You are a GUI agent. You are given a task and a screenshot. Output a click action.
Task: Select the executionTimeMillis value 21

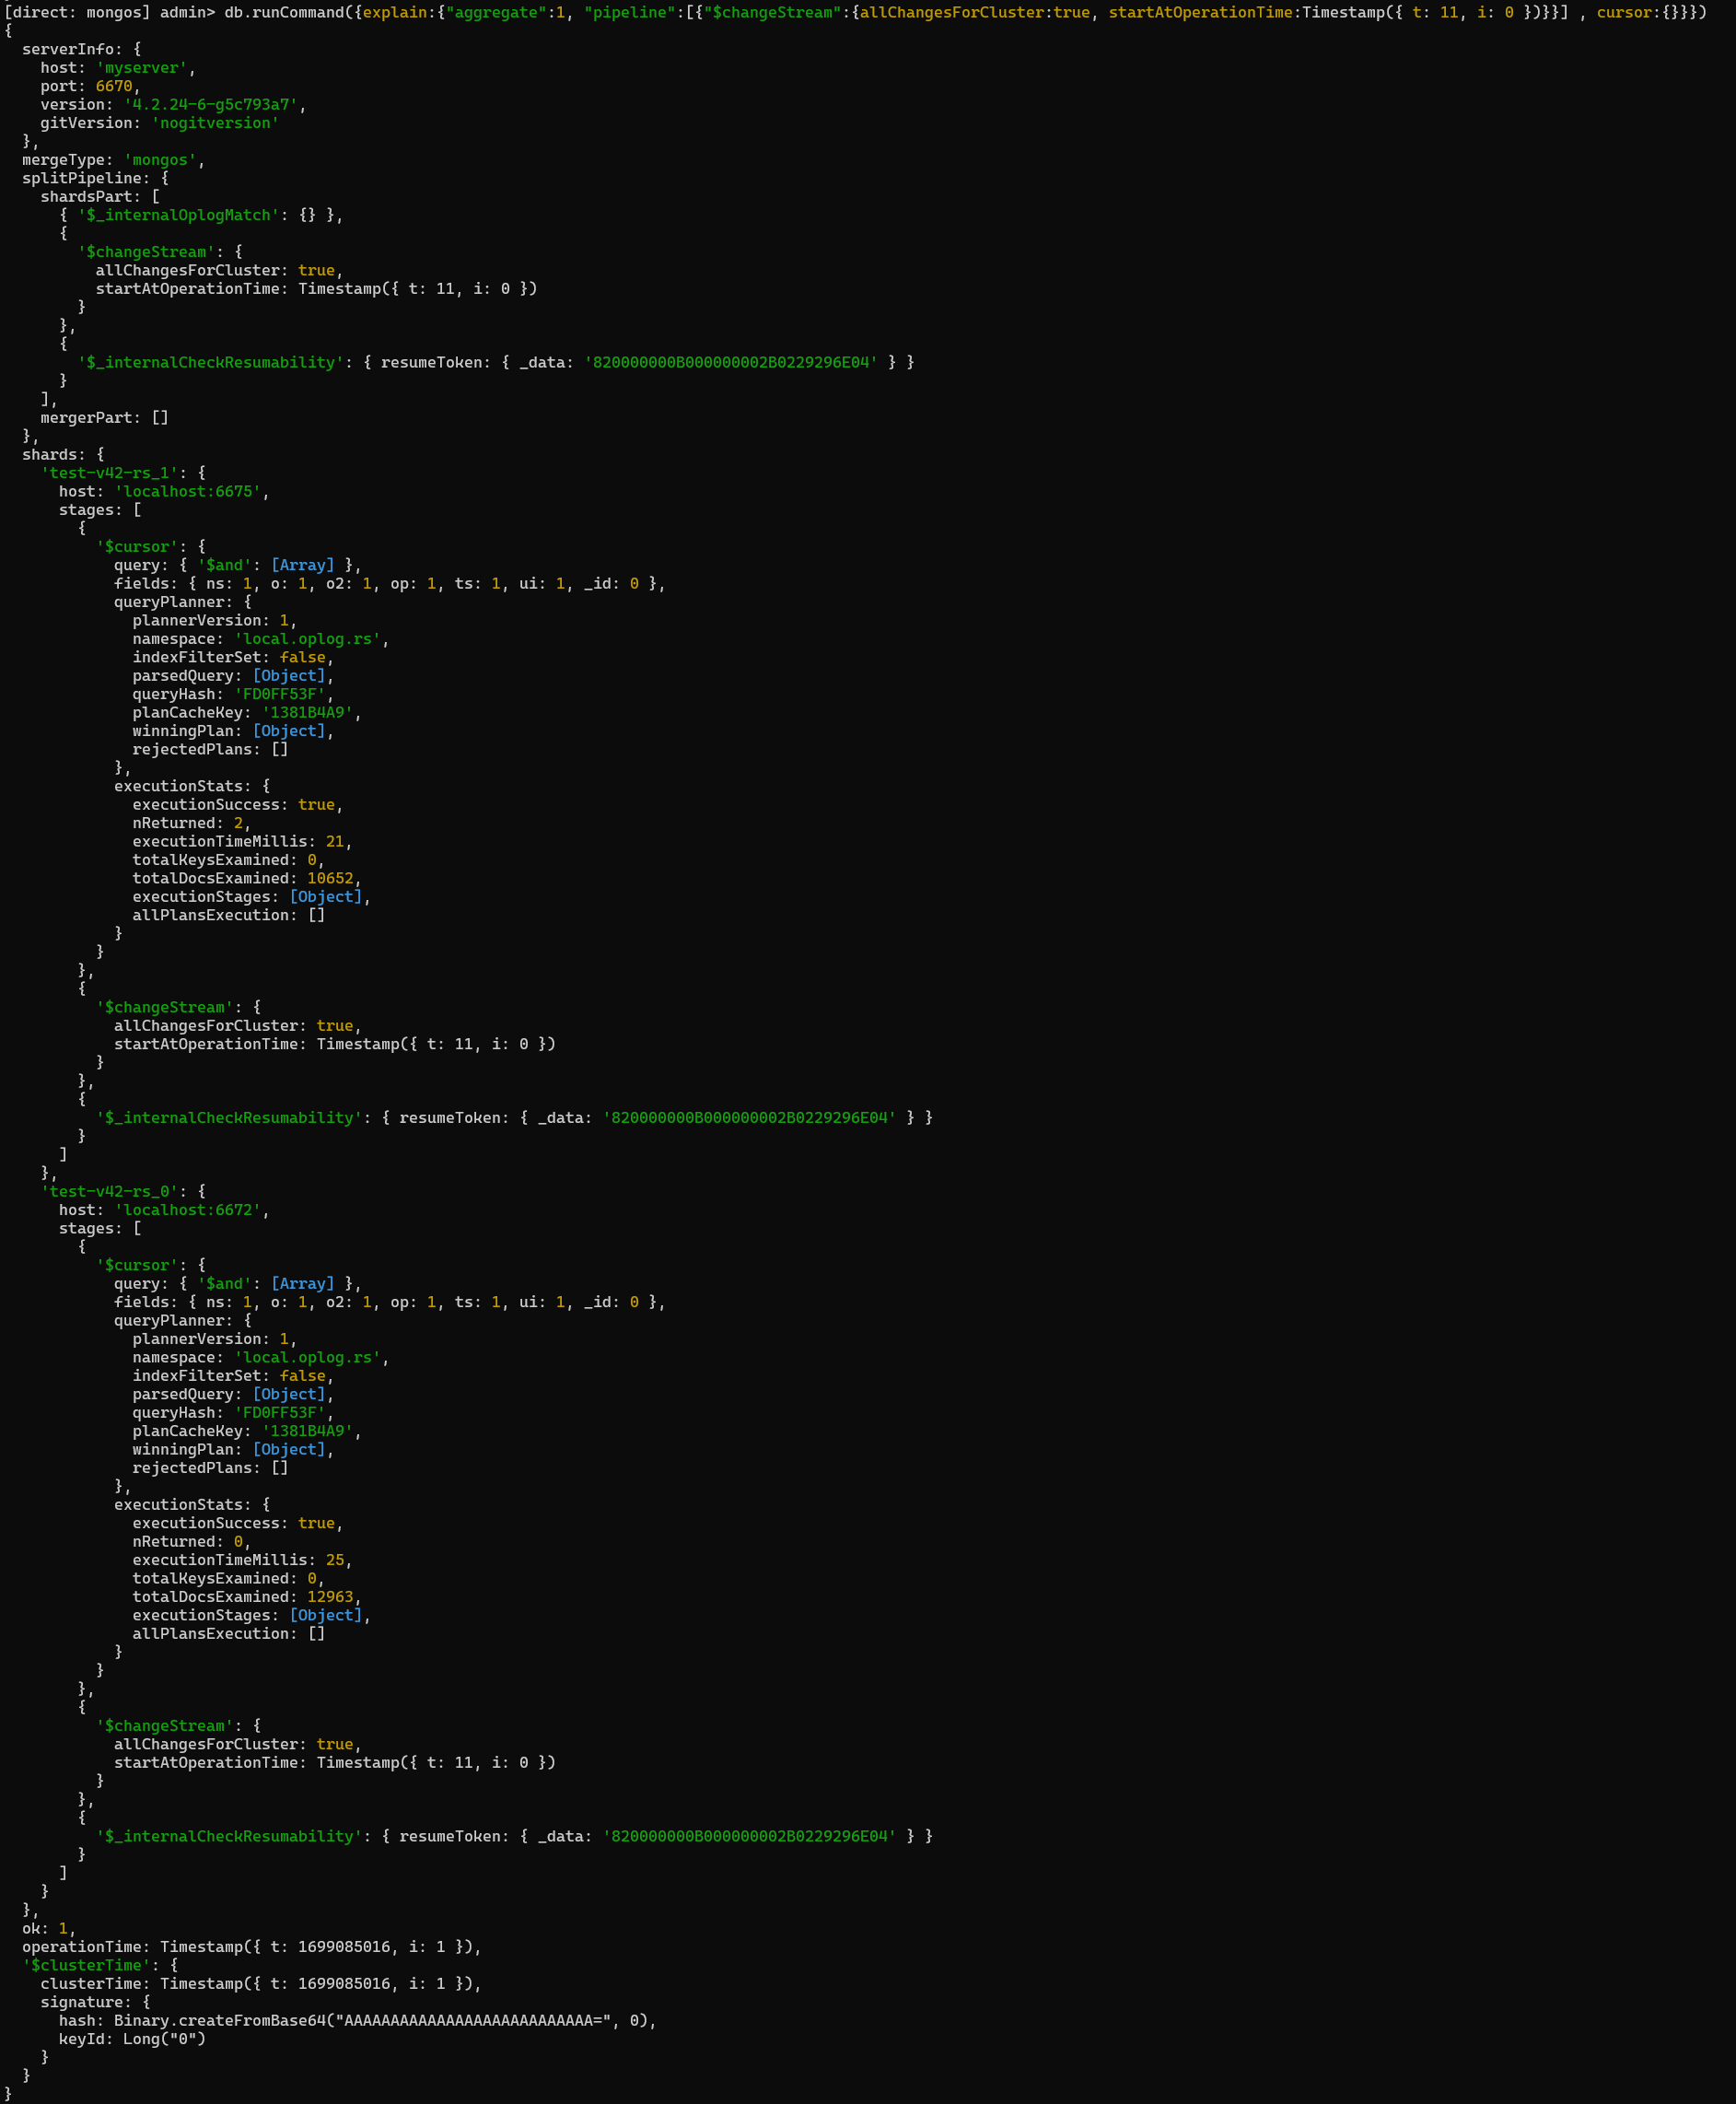point(335,842)
